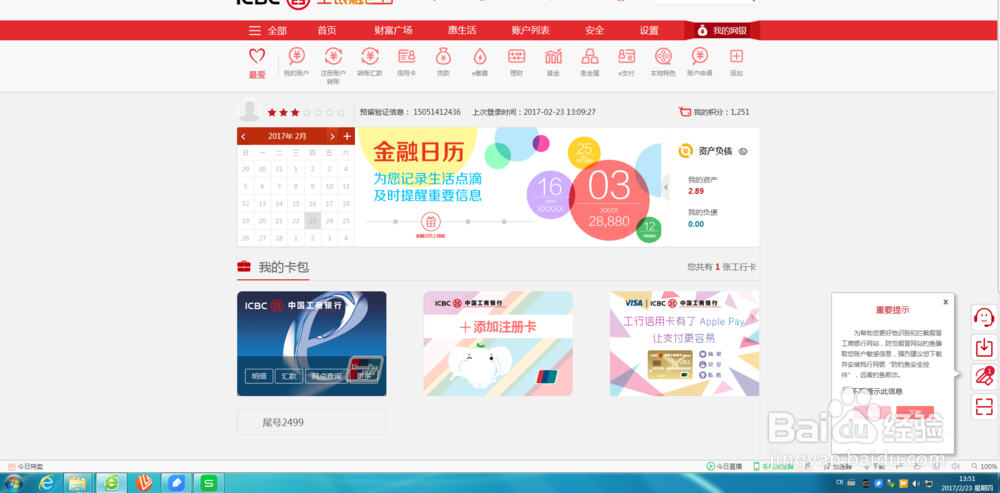Click the 资产负债 gold coin icon

686,151
